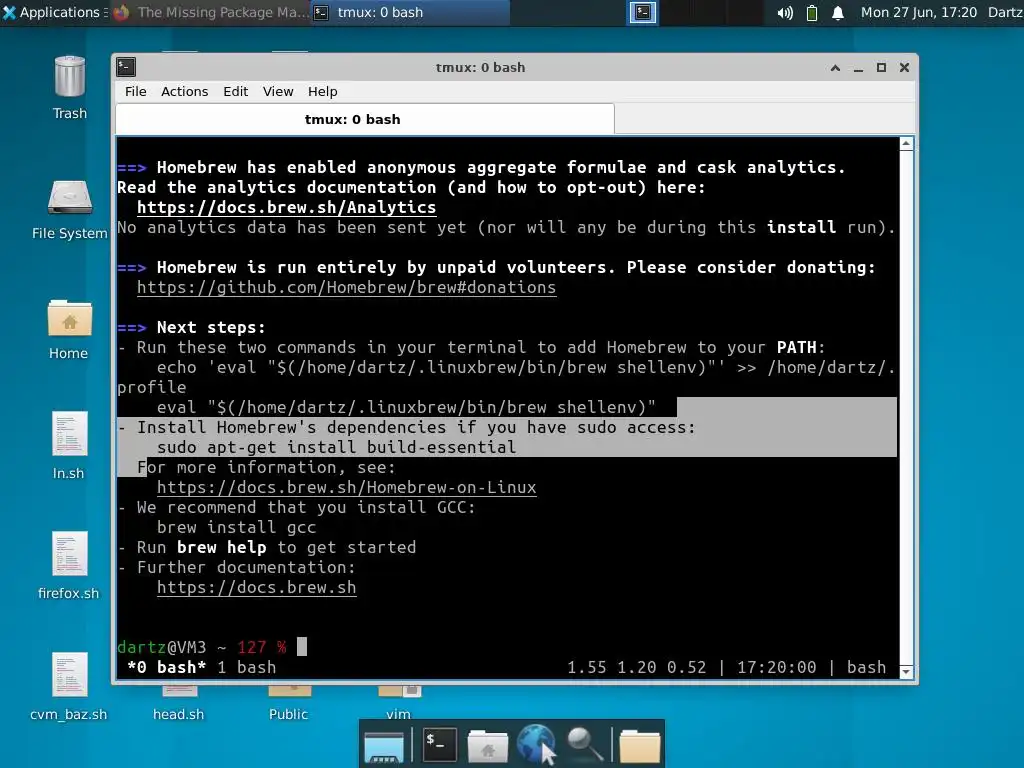Click the 'Next steps:' heading text
This screenshot has width=1024, height=768.
[x=211, y=328]
